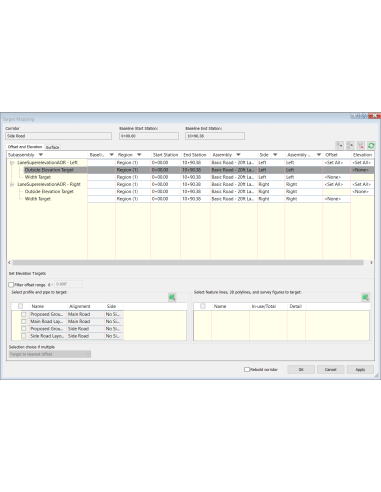The height and width of the screenshot is (492, 381).
Task: Click the help icon in title bar
Action: pyautogui.click(x=364, y=116)
